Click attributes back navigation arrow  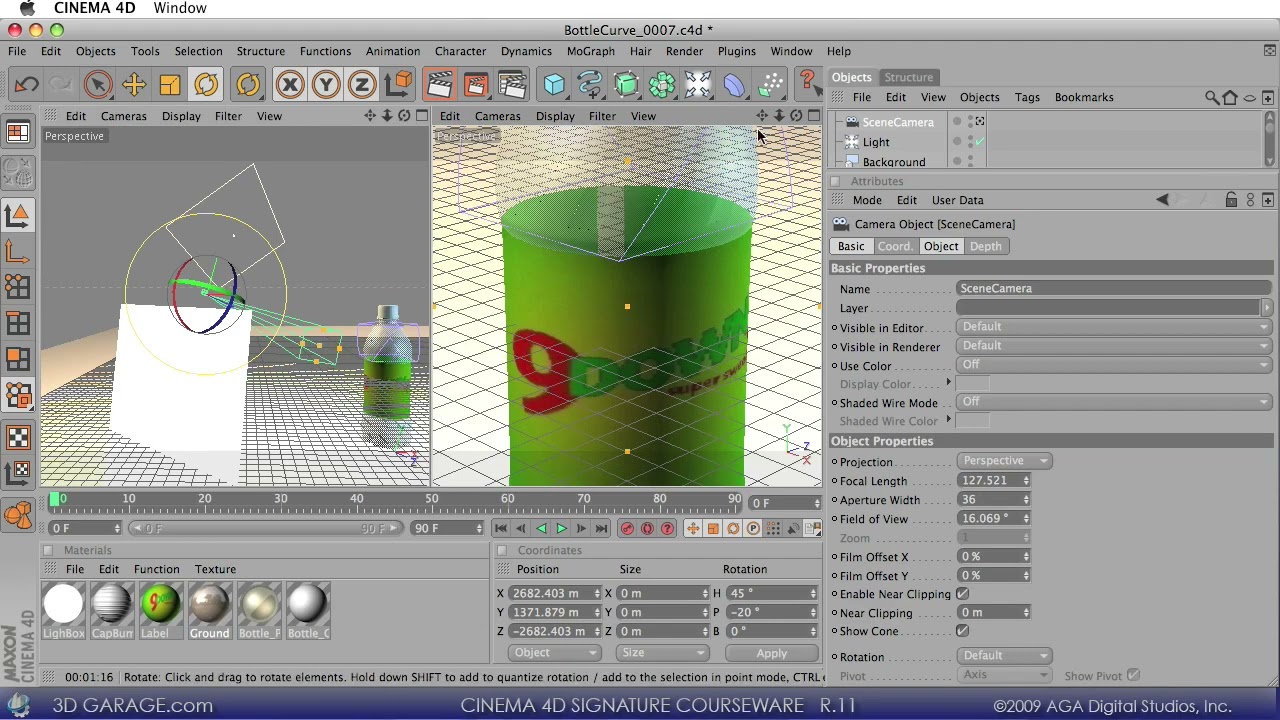coord(1162,200)
